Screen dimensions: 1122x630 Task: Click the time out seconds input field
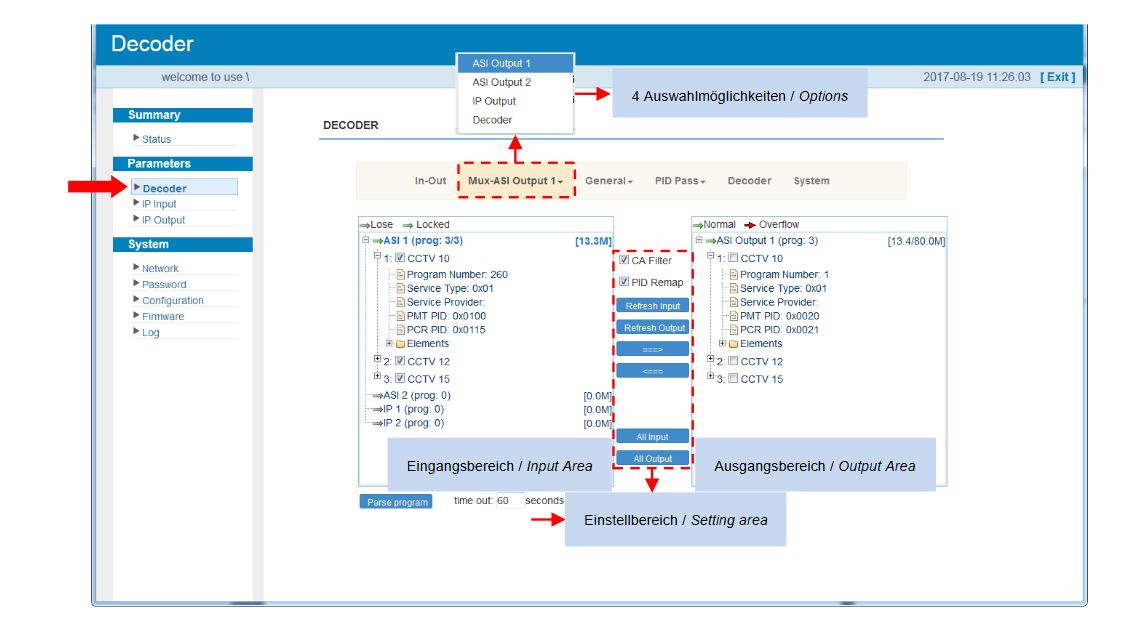tap(509, 501)
